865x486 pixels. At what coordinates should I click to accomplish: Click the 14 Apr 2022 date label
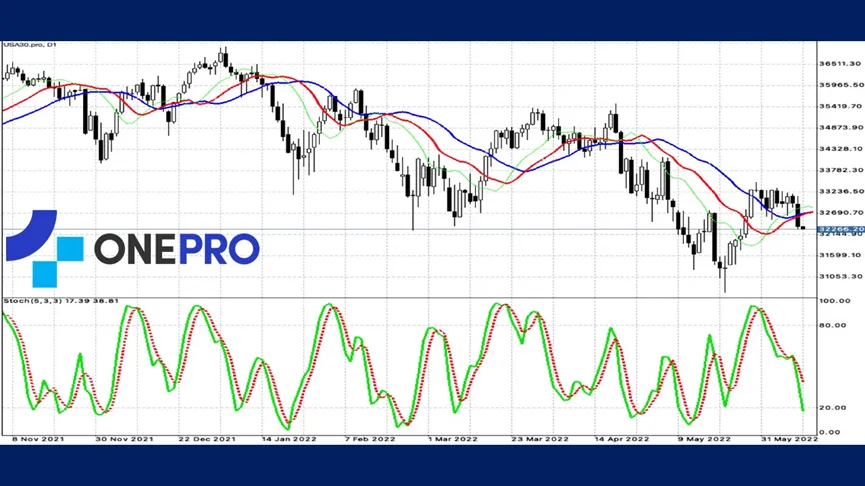[622, 439]
